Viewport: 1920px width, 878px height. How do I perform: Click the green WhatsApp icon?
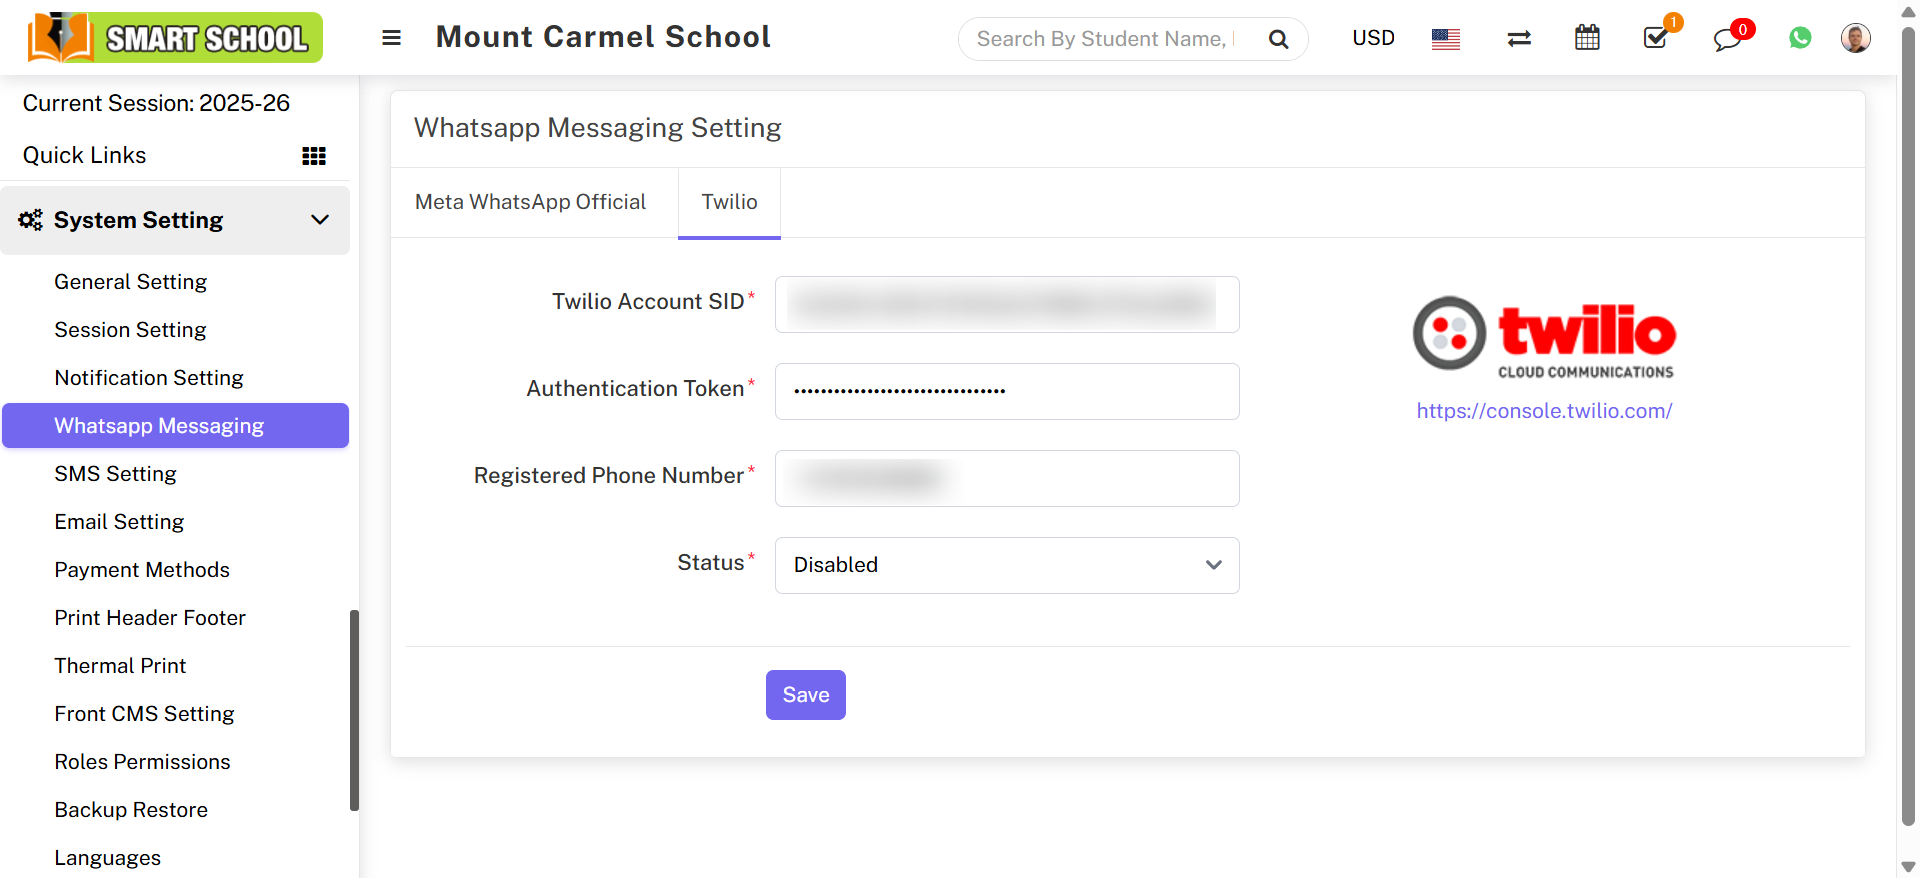[1800, 38]
